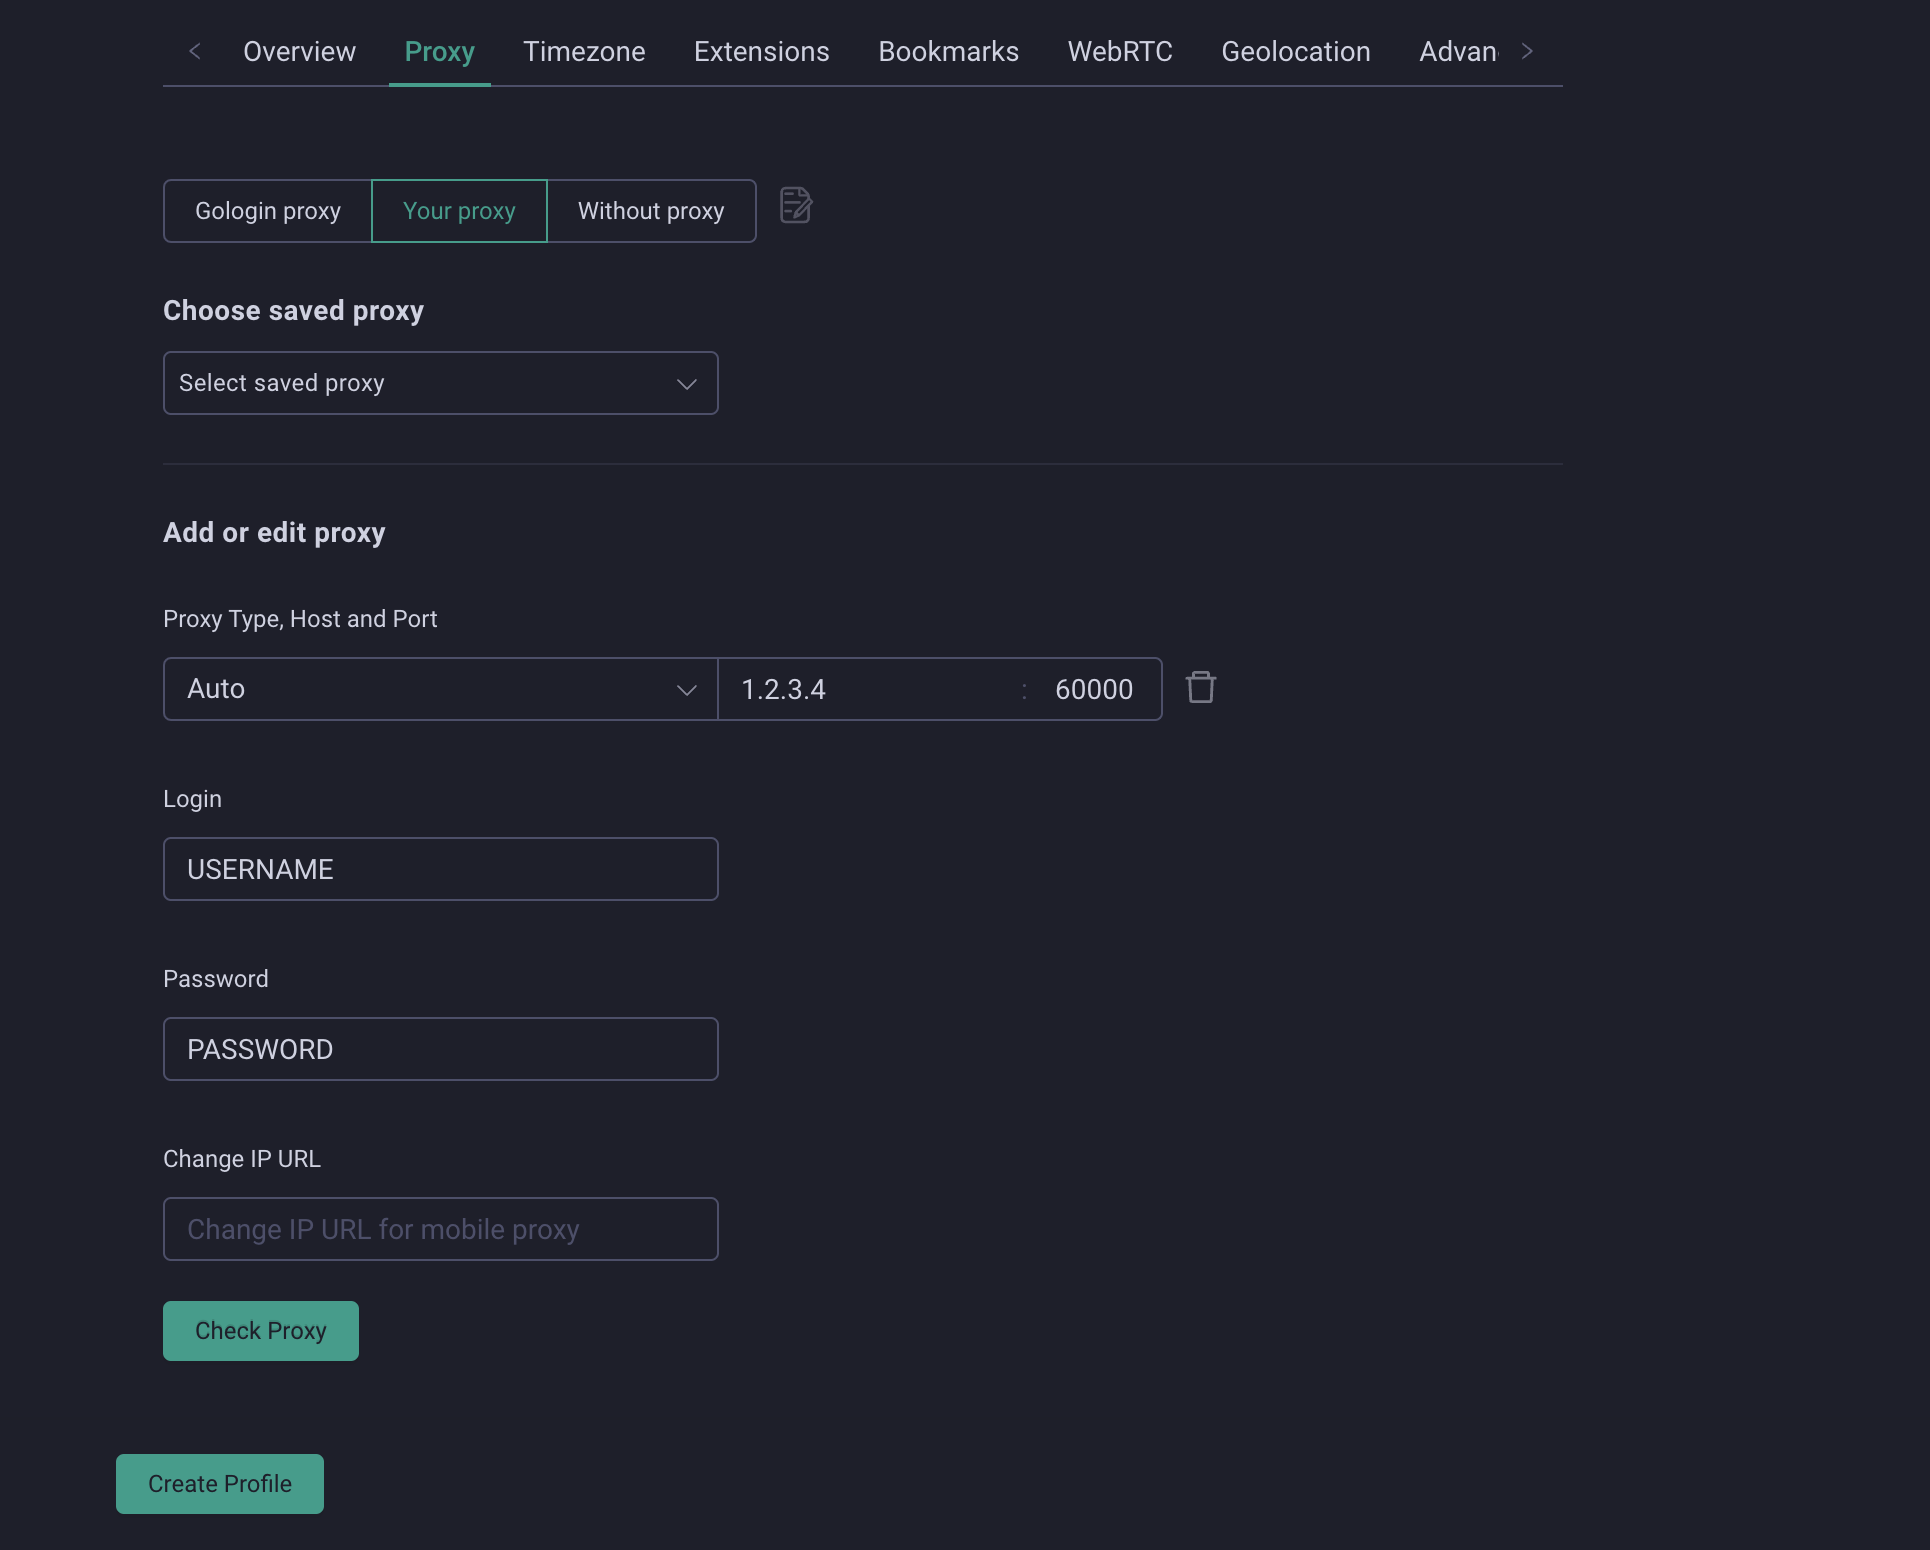Open the Select saved proxy dropdown
The image size is (1930, 1550).
point(440,383)
